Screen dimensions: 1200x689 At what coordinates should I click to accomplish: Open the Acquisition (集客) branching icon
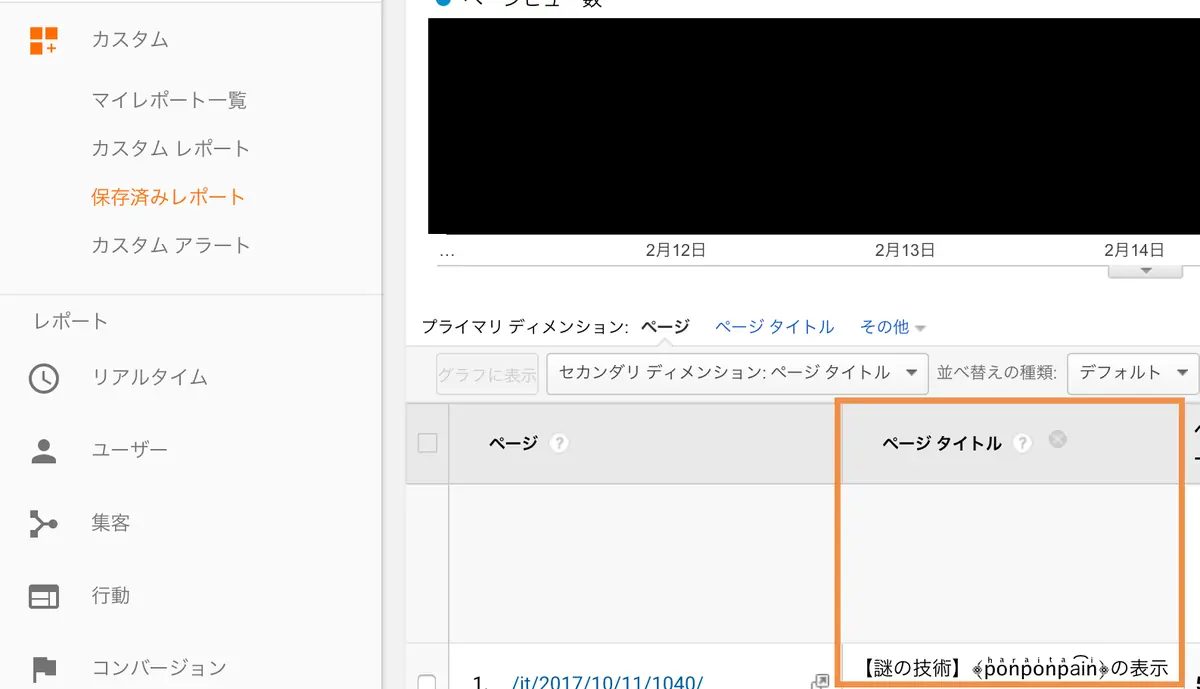click(44, 523)
